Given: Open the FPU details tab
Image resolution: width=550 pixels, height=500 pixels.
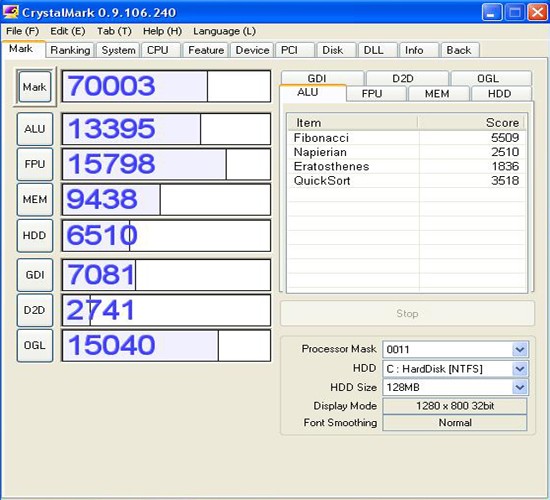Looking at the screenshot, I should 376,93.
